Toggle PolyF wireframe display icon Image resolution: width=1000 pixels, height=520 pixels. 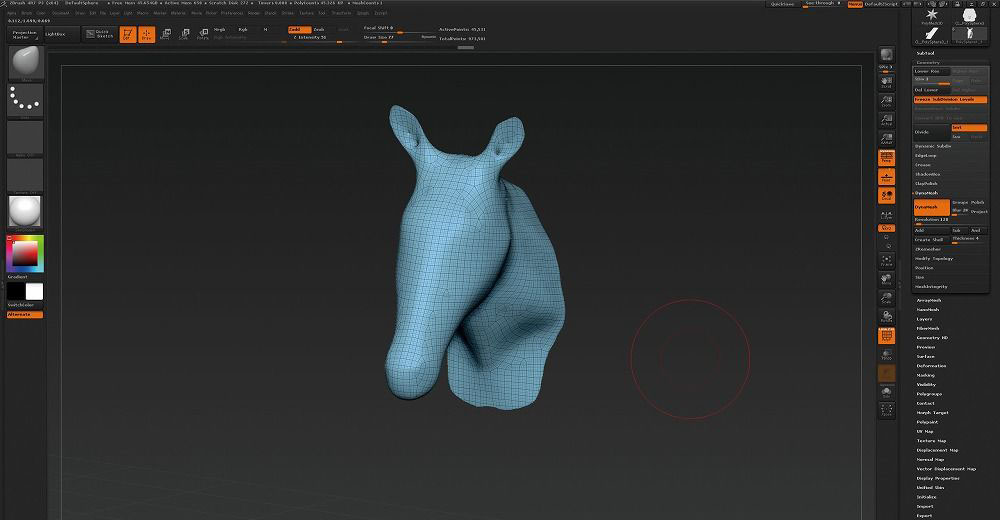(886, 336)
